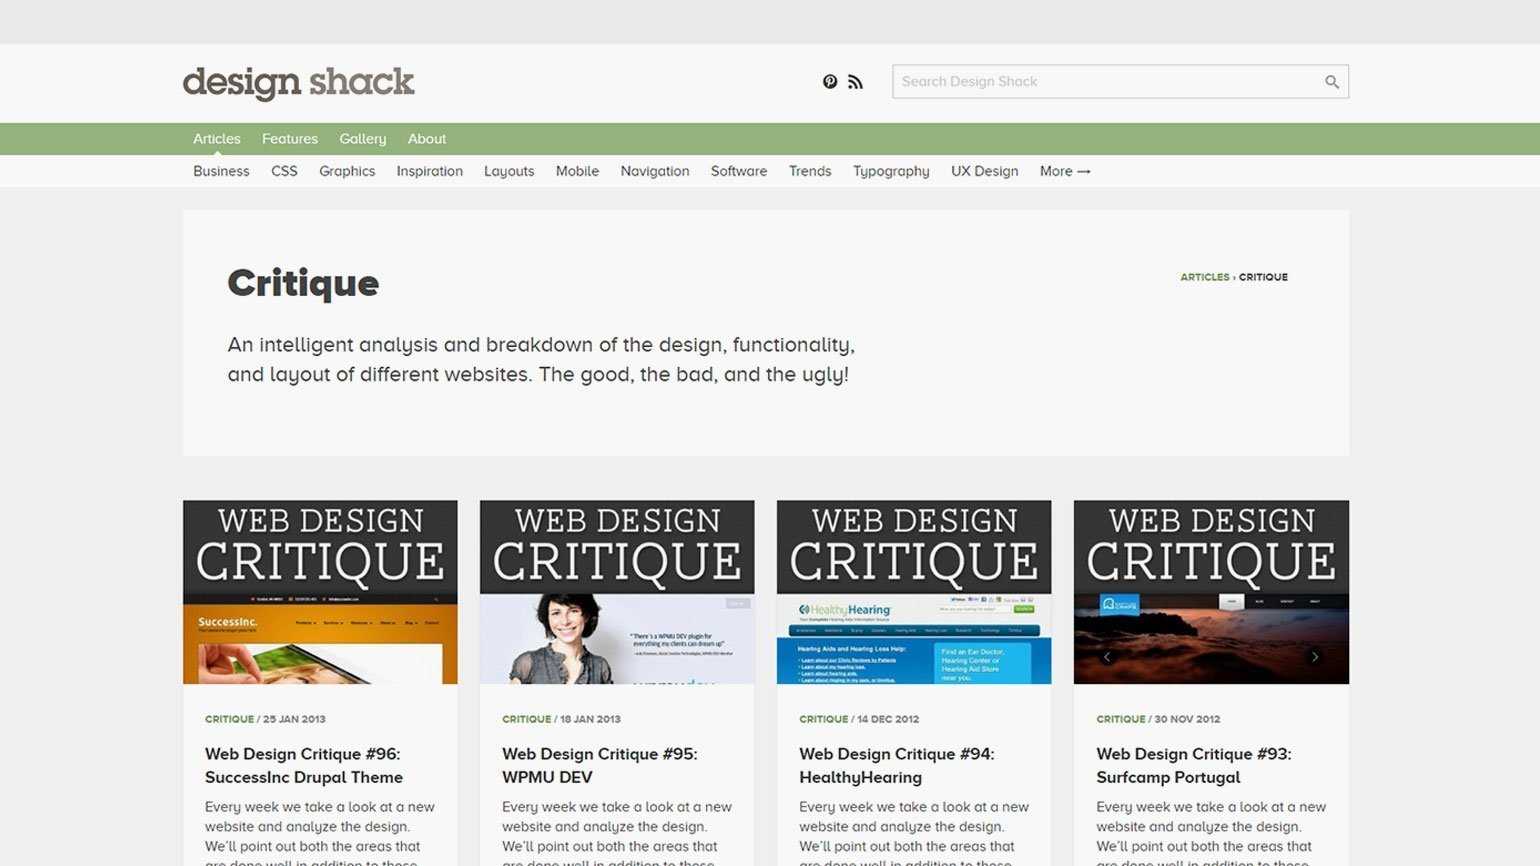1540x866 pixels.
Task: Click the design shack logo
Action: (x=298, y=82)
